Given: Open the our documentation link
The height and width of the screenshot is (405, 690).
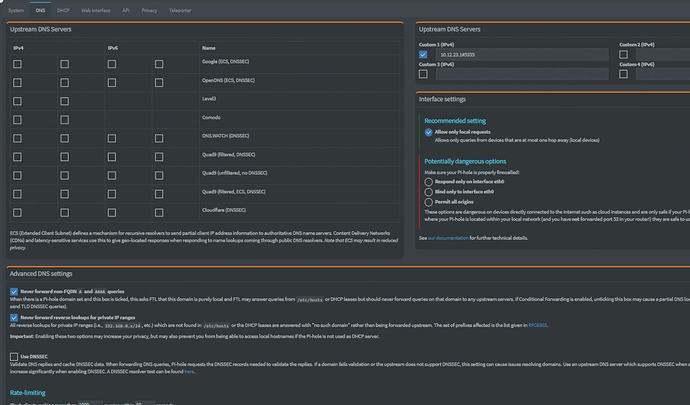Looking at the screenshot, I should point(448,239).
